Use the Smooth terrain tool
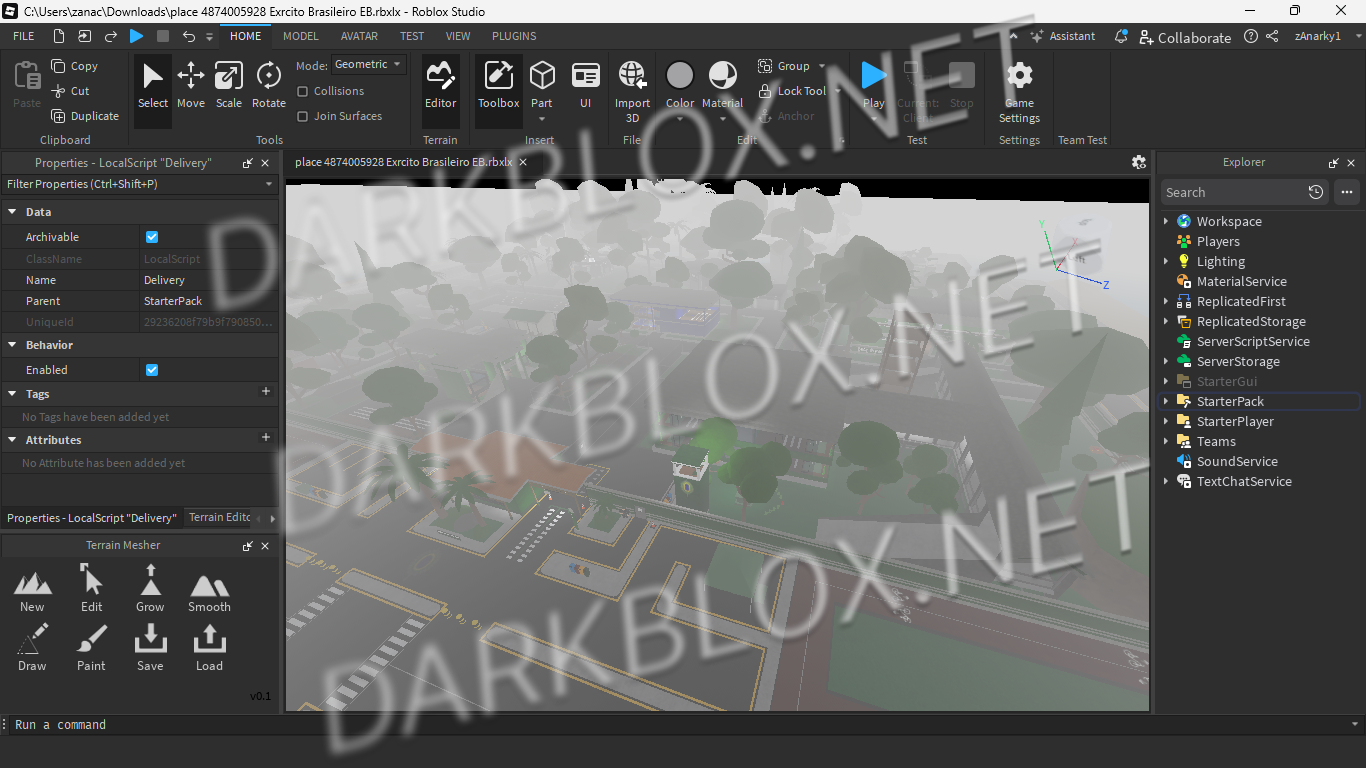This screenshot has height=768, width=1366. point(209,590)
